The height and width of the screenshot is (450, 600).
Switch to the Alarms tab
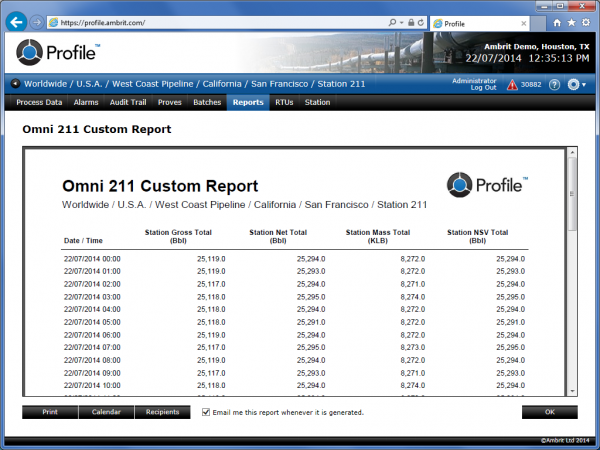(x=86, y=102)
